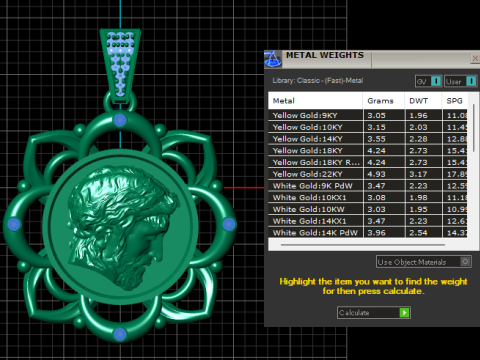Viewport: 480px width, 360px height.
Task: Select the top blue gemstone on pendant
Action: 120,120
